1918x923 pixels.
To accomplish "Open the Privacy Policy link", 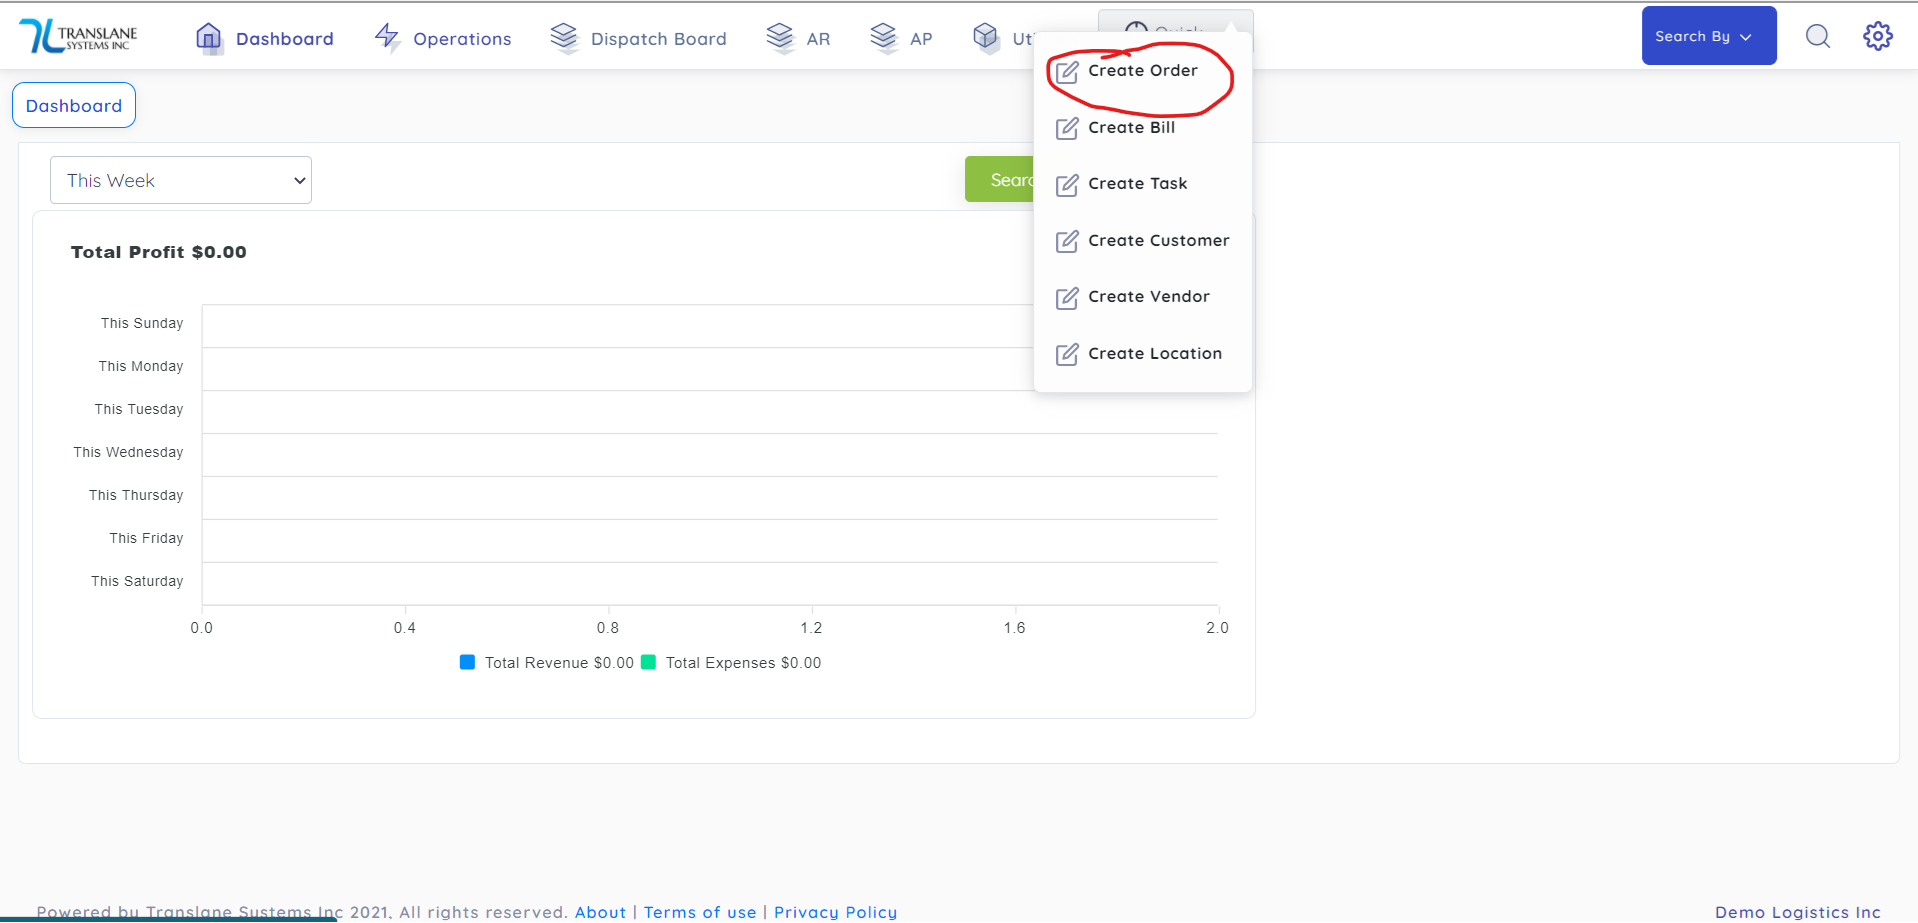I will coord(835,911).
